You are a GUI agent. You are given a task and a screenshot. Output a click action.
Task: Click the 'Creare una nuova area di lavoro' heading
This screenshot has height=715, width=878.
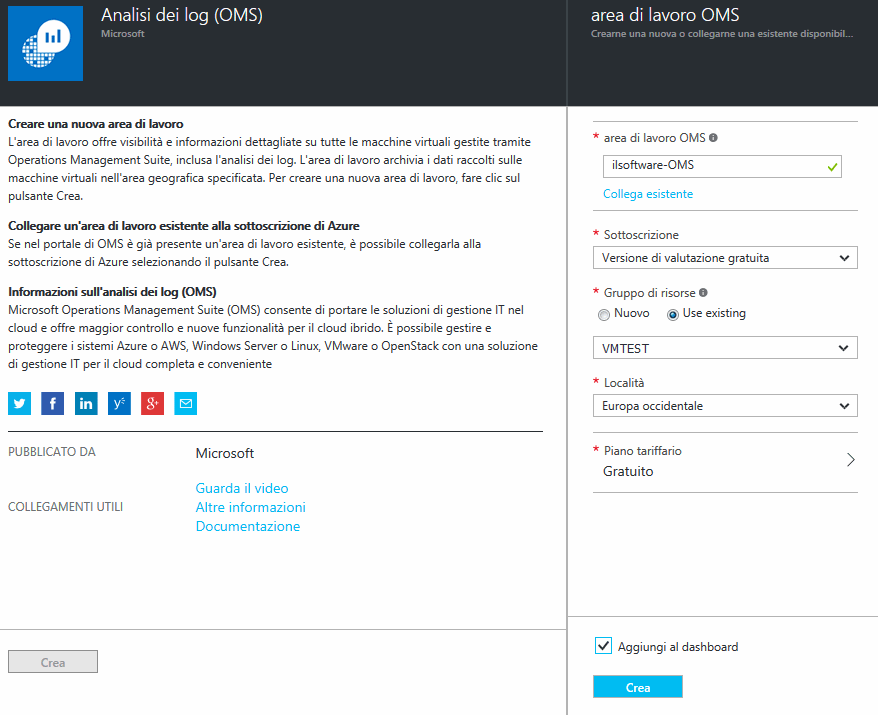[x=96, y=124]
